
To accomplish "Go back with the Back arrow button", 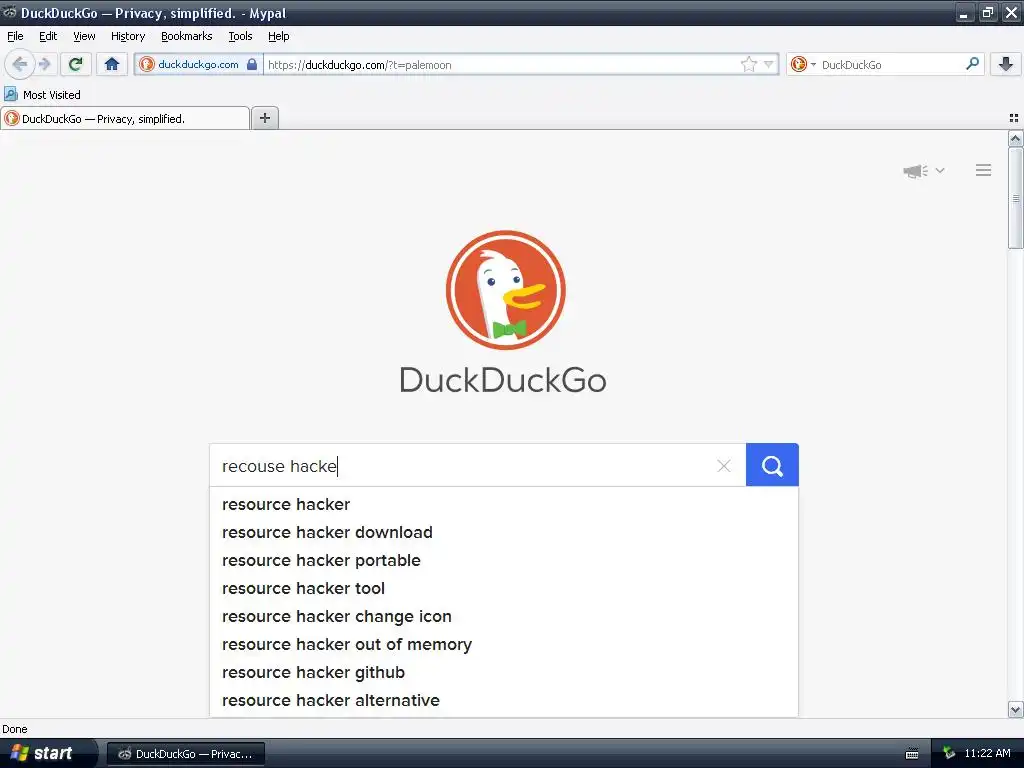I will click(x=20, y=64).
